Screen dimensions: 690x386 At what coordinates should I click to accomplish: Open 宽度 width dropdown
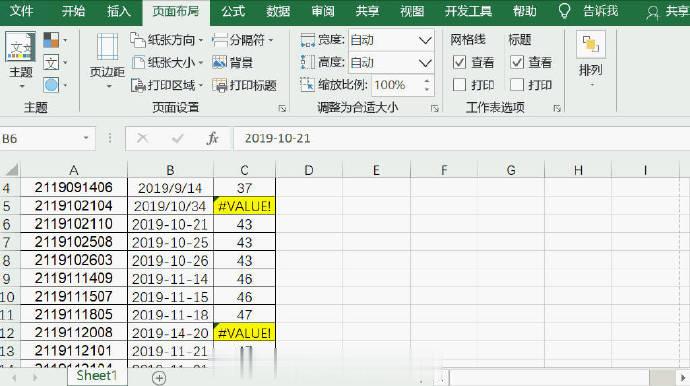click(425, 40)
